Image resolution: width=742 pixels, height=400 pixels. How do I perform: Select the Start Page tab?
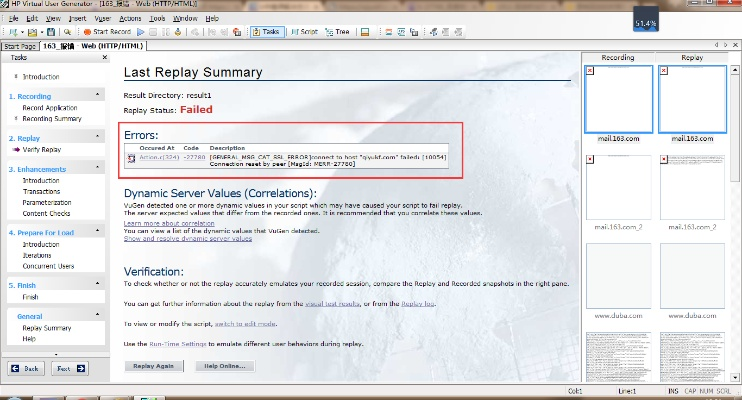[x=20, y=46]
